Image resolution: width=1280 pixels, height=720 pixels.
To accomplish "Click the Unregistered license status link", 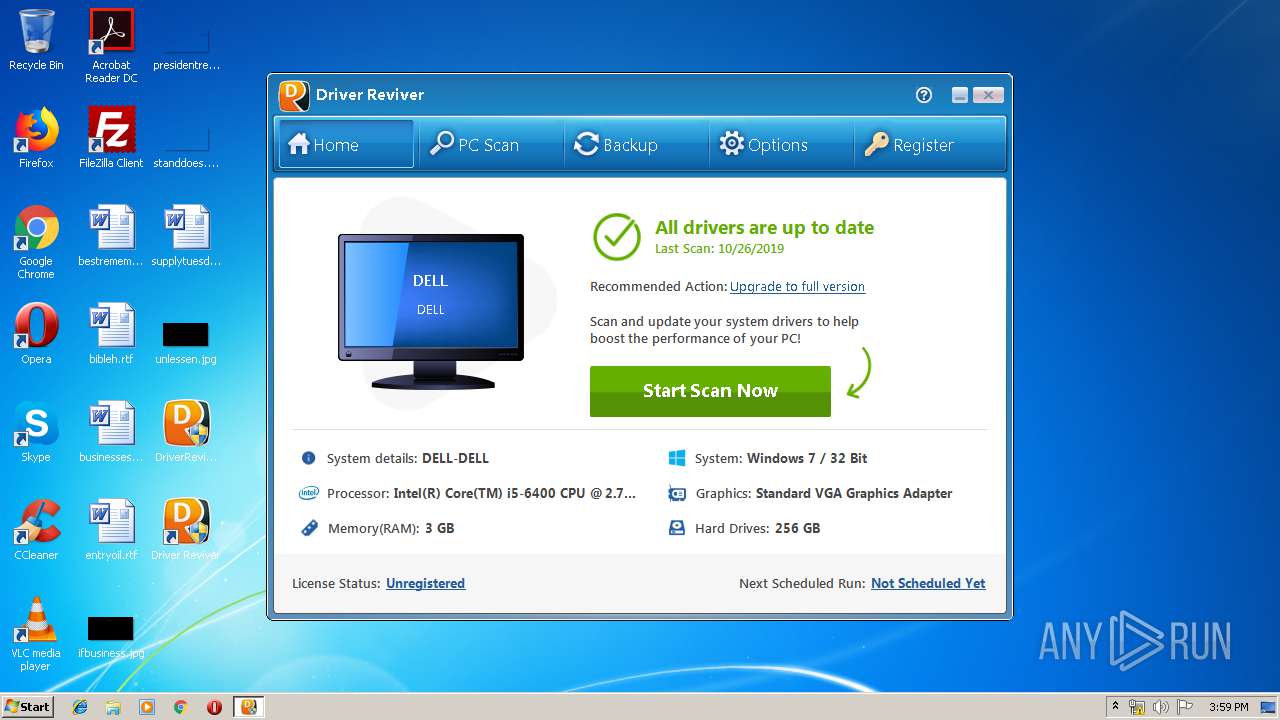I will (x=425, y=583).
